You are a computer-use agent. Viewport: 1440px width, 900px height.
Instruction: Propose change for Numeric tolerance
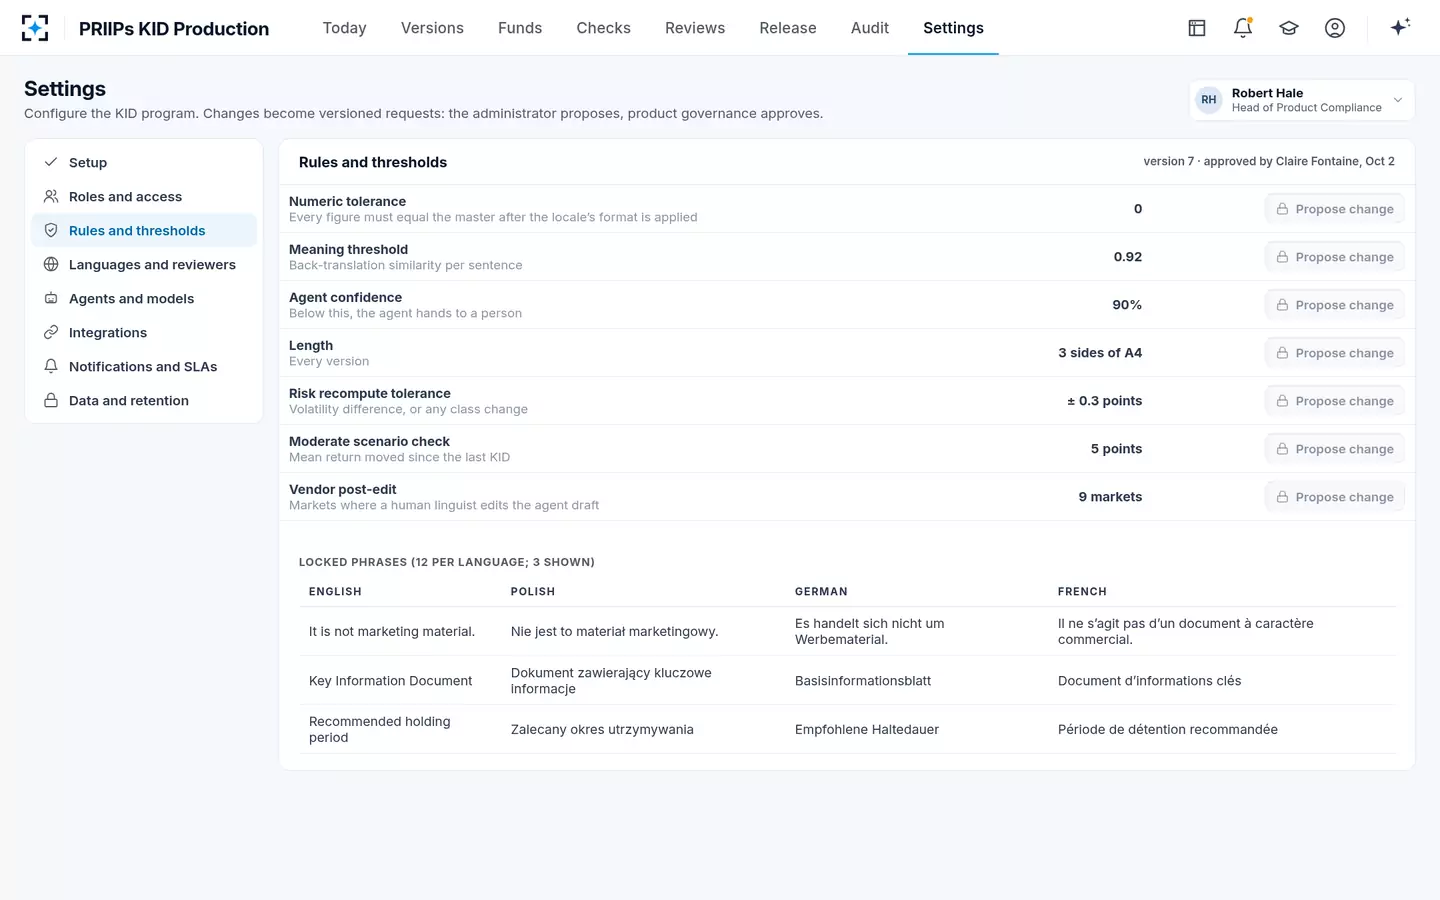tap(1335, 209)
